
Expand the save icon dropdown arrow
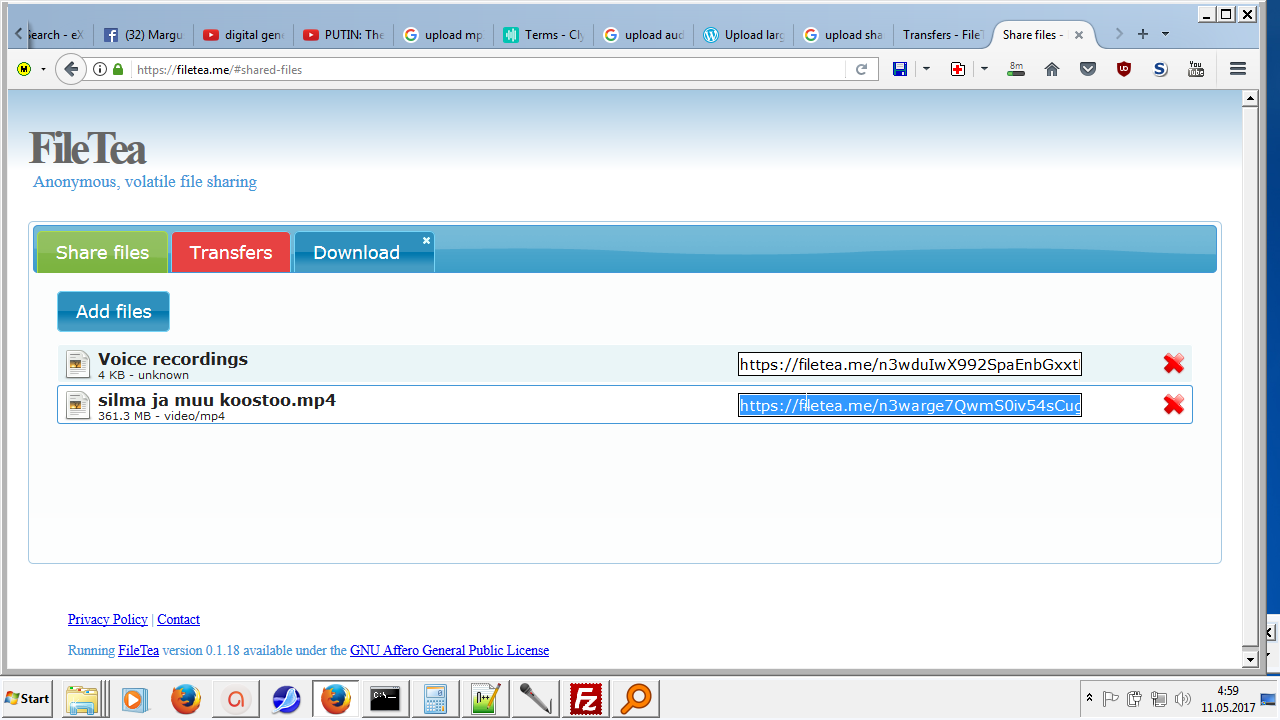926,69
